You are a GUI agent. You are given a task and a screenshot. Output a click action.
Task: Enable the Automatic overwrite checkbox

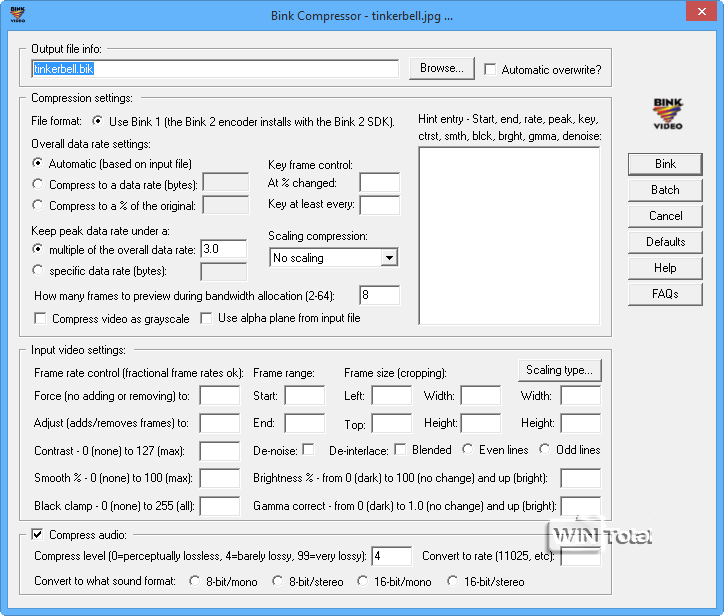tap(490, 69)
